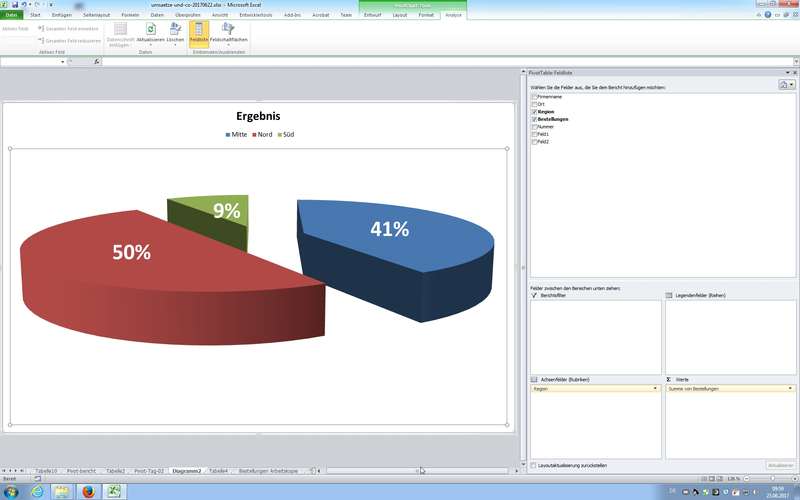Click into the formula bar input field
The height and width of the screenshot is (500, 800).
(x=446, y=62)
